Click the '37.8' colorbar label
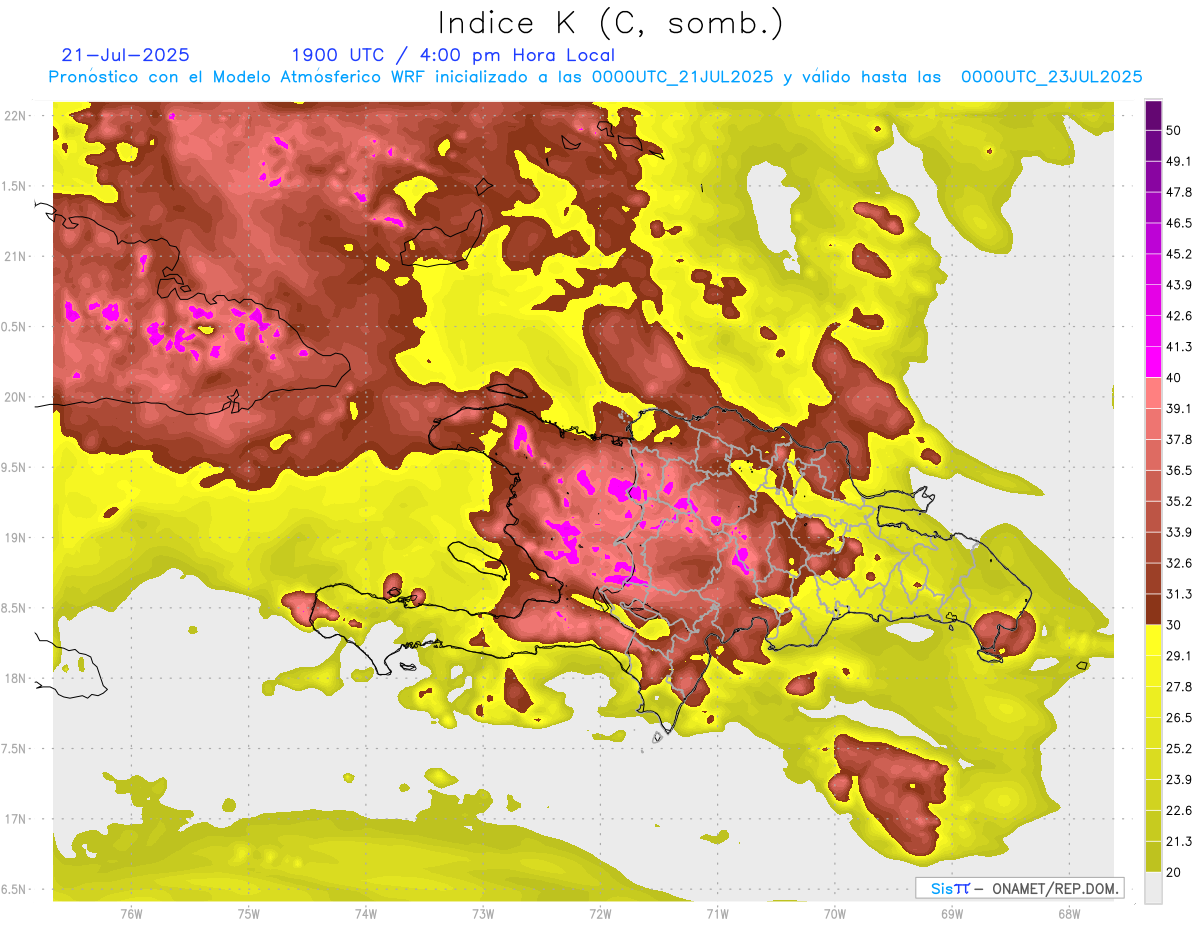This screenshot has width=1200, height=927. [x=1179, y=439]
